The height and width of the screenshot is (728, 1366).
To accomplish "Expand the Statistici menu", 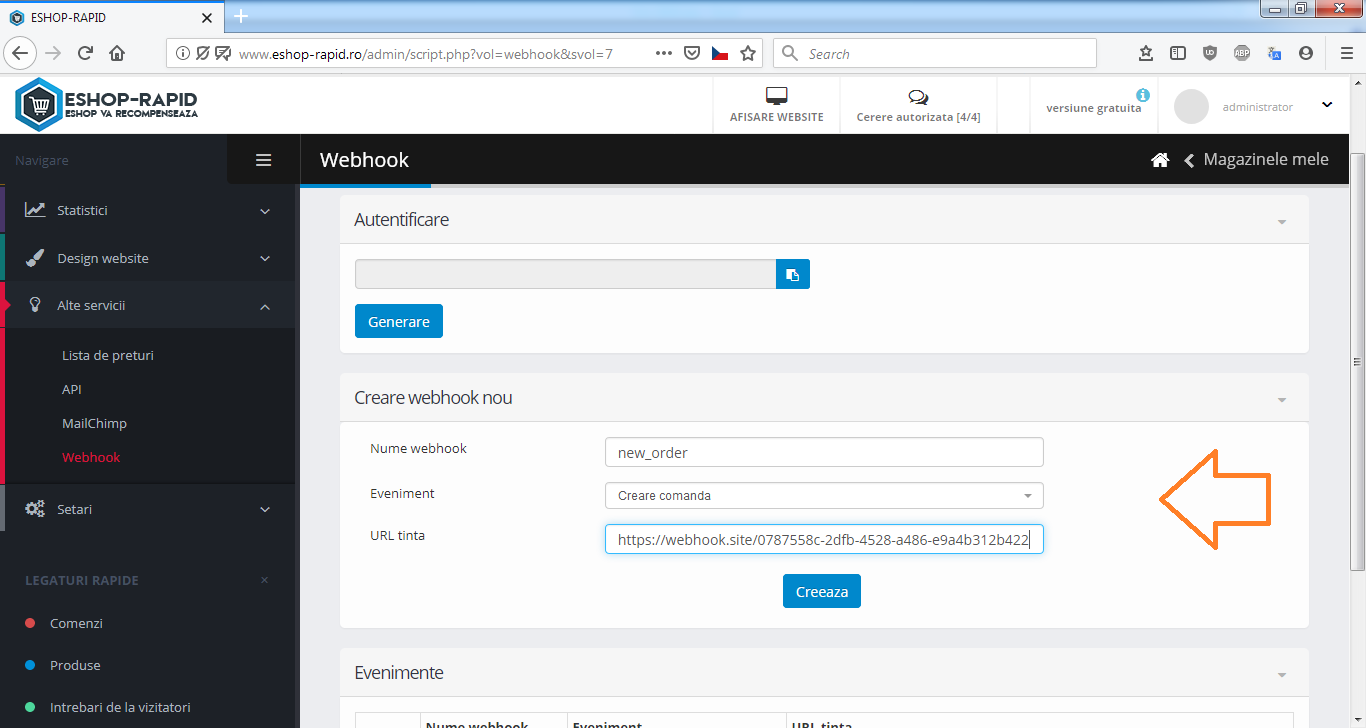I will coord(150,210).
